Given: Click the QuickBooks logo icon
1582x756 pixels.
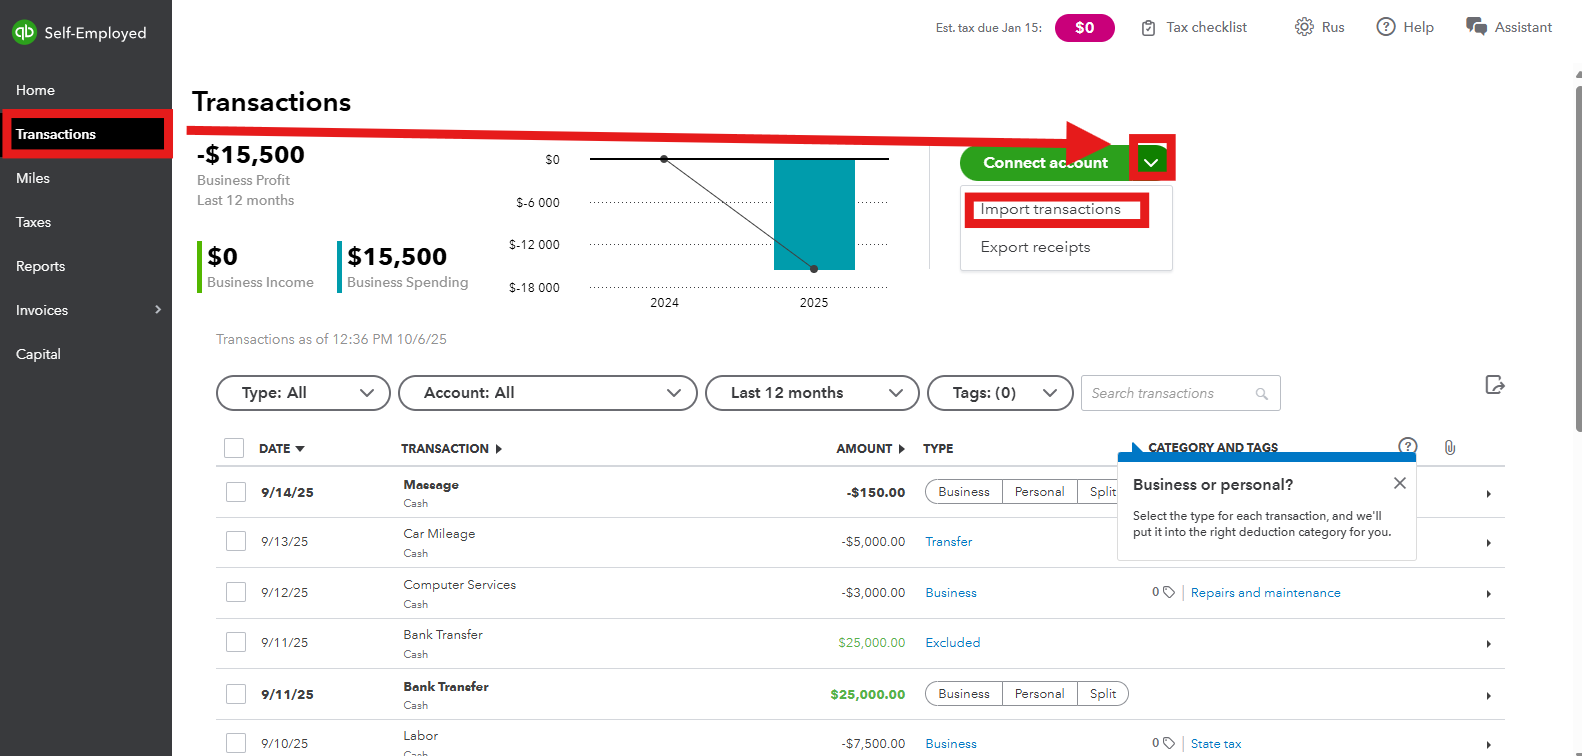Looking at the screenshot, I should click(24, 32).
